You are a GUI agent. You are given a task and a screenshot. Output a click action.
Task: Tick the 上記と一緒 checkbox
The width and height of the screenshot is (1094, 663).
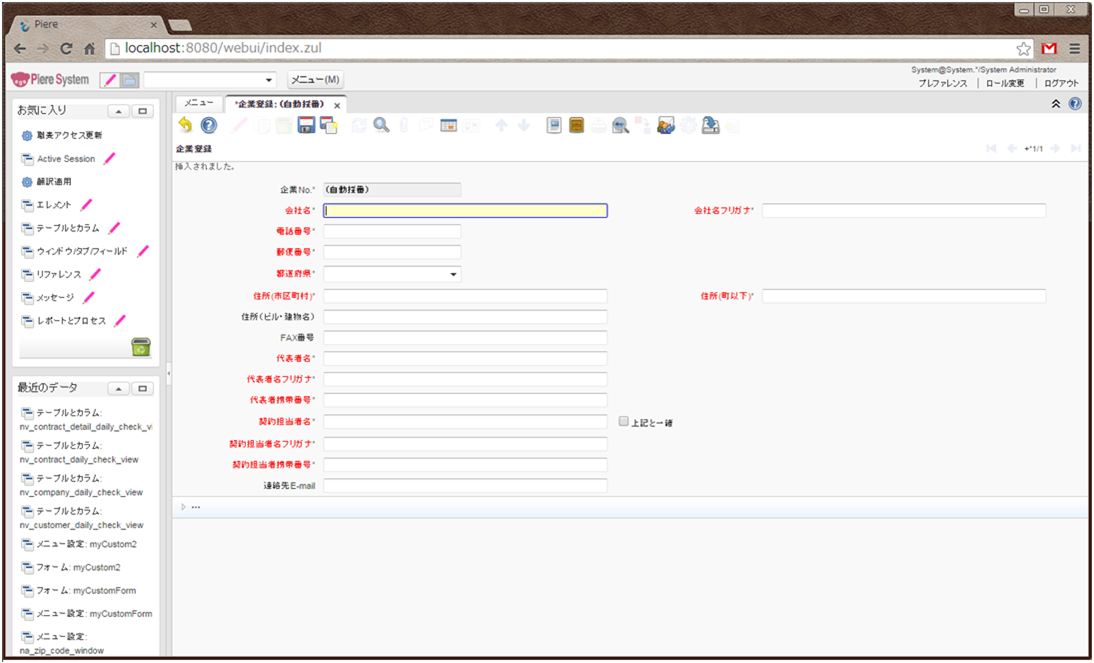point(624,422)
